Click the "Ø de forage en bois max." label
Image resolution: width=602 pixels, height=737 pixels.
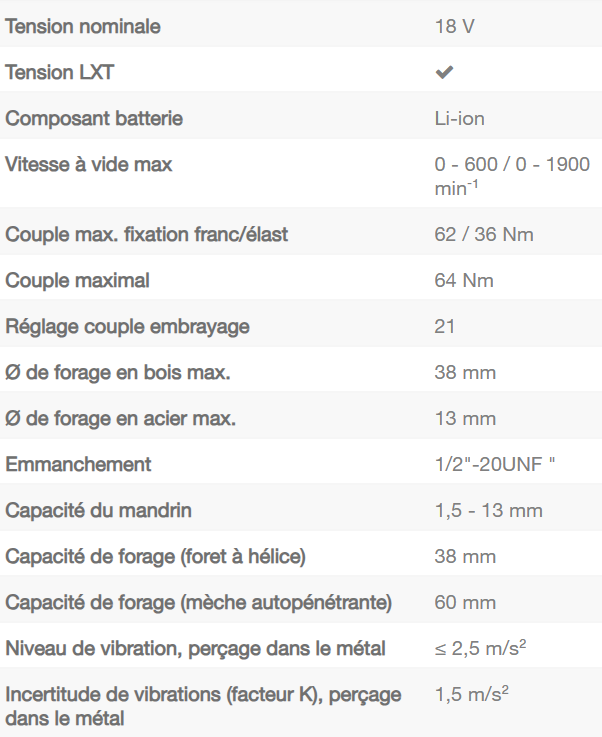[x=118, y=372]
